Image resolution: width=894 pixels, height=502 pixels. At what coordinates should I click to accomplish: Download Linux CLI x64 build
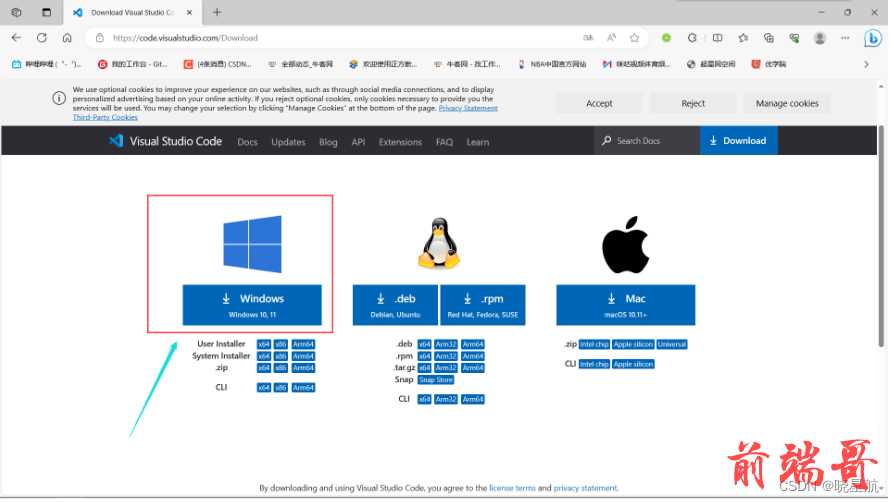pos(424,399)
